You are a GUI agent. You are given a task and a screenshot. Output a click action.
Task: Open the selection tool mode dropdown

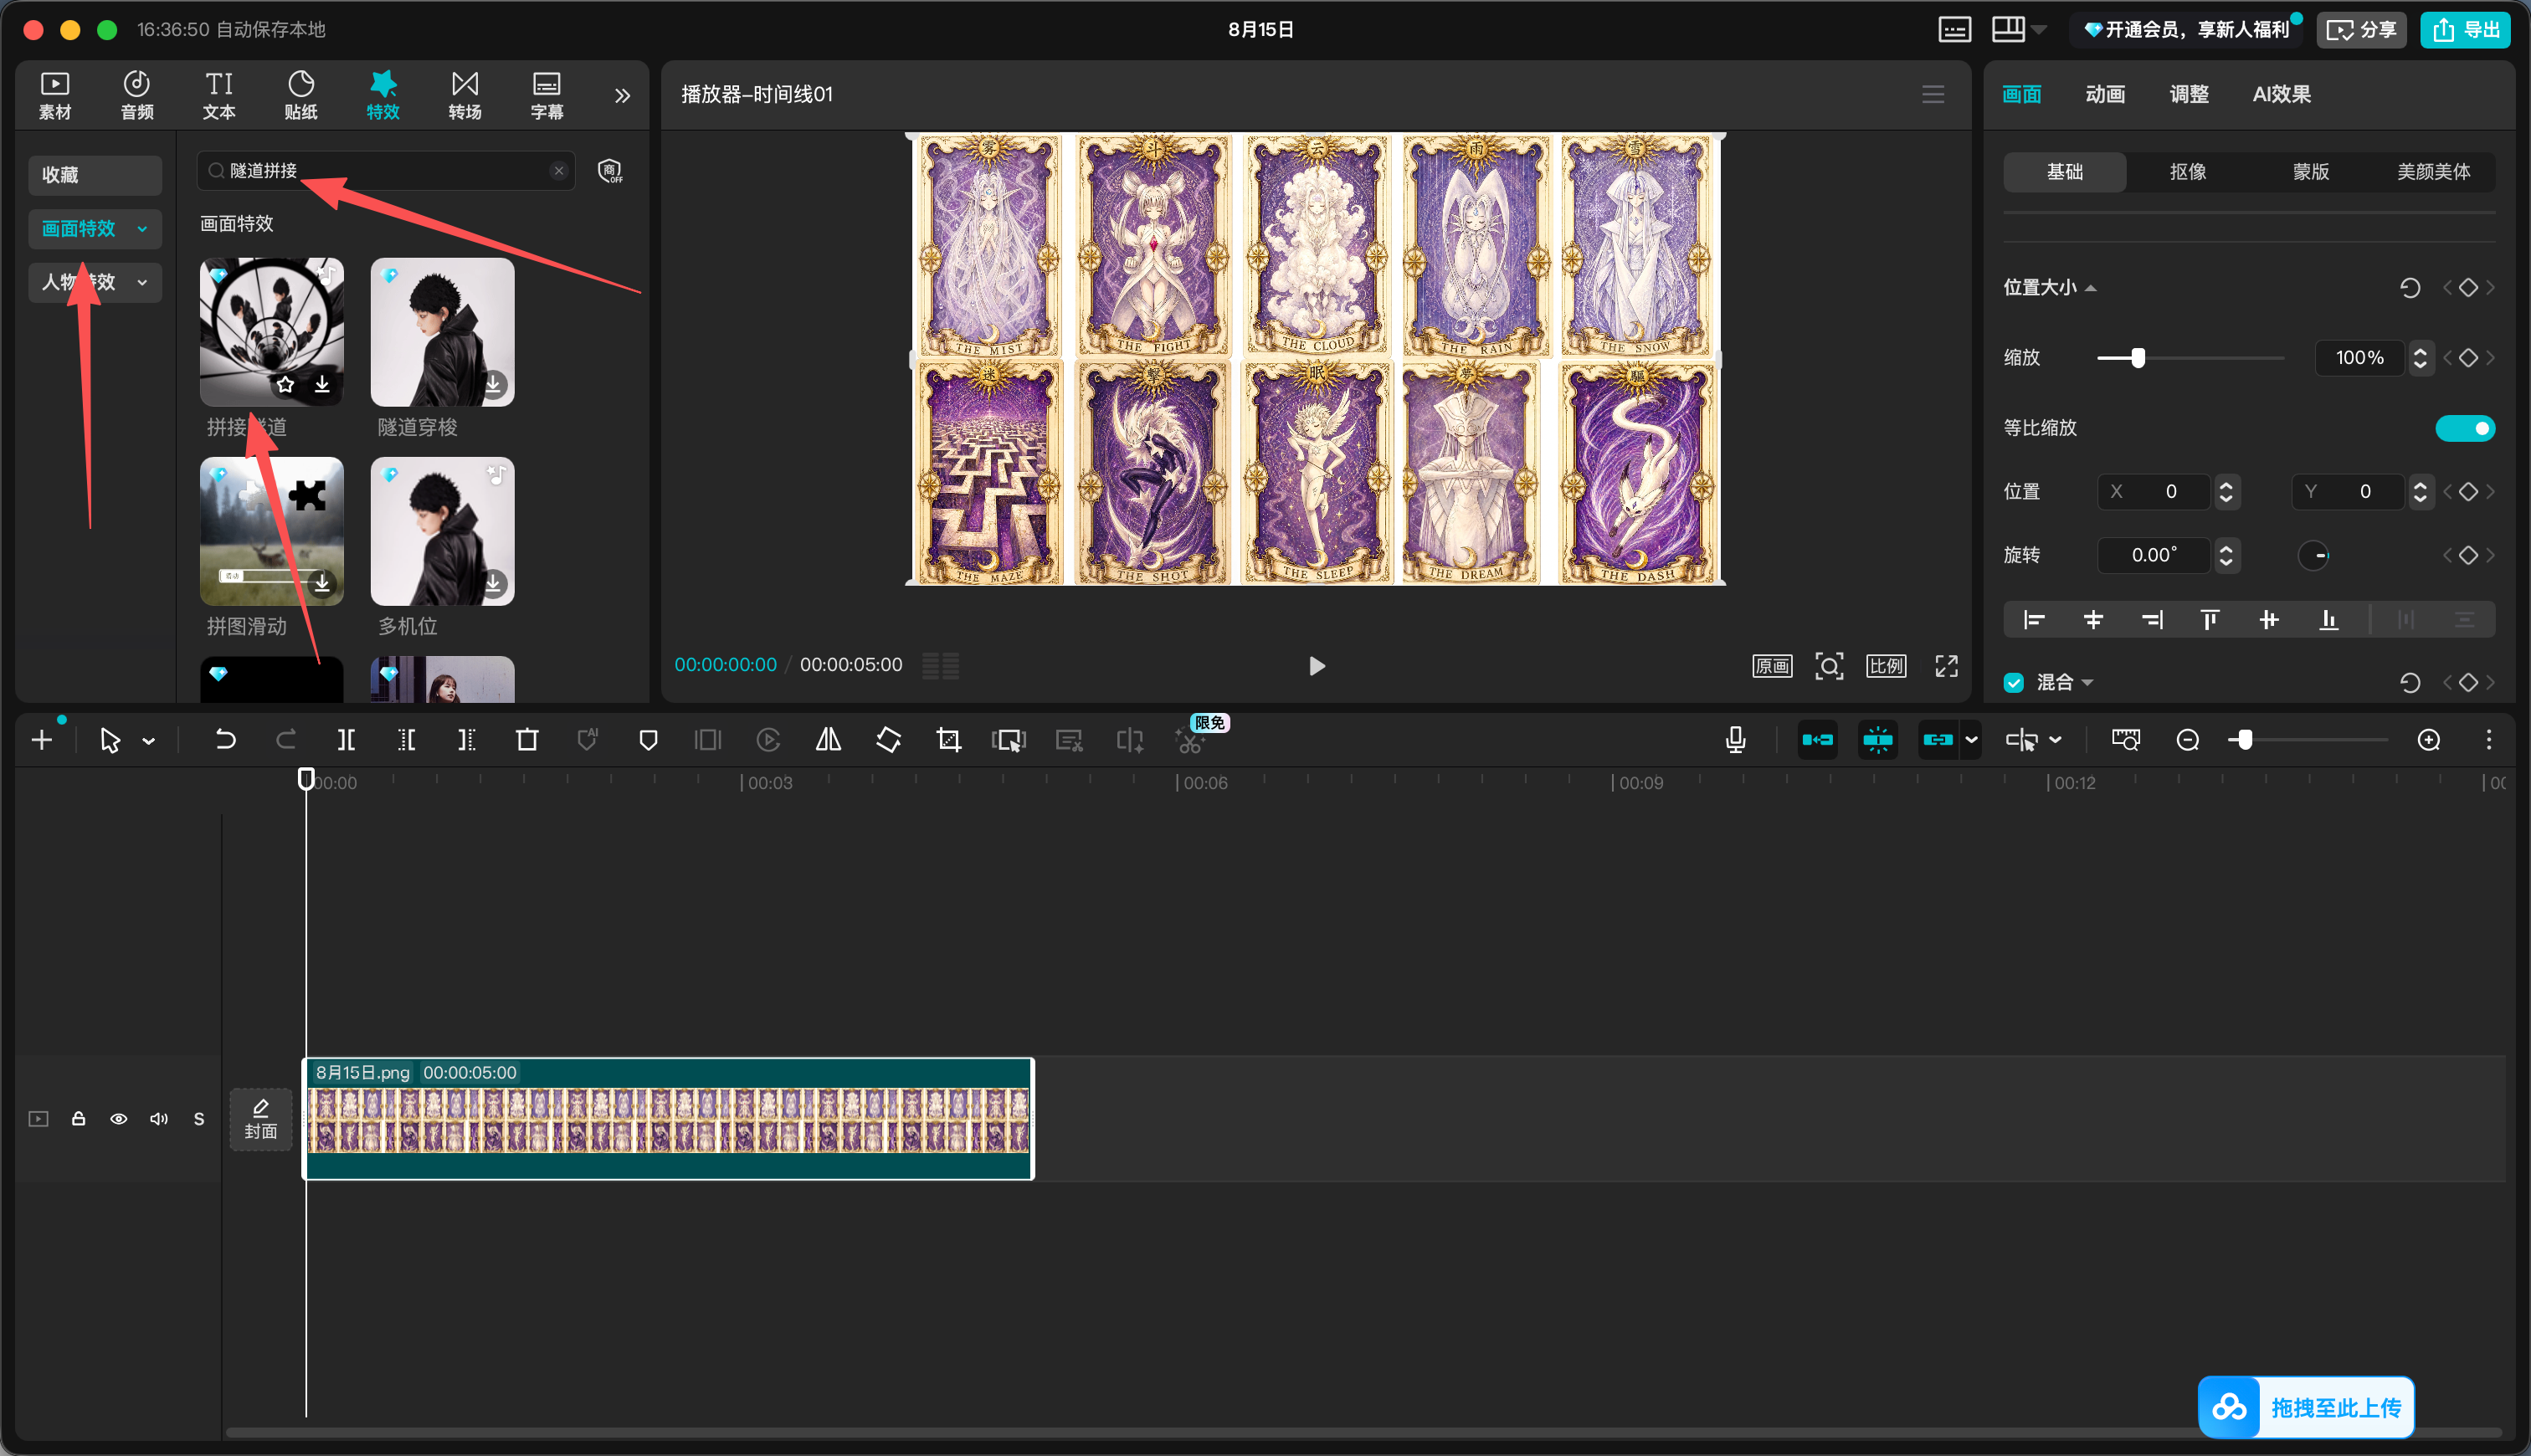(149, 741)
